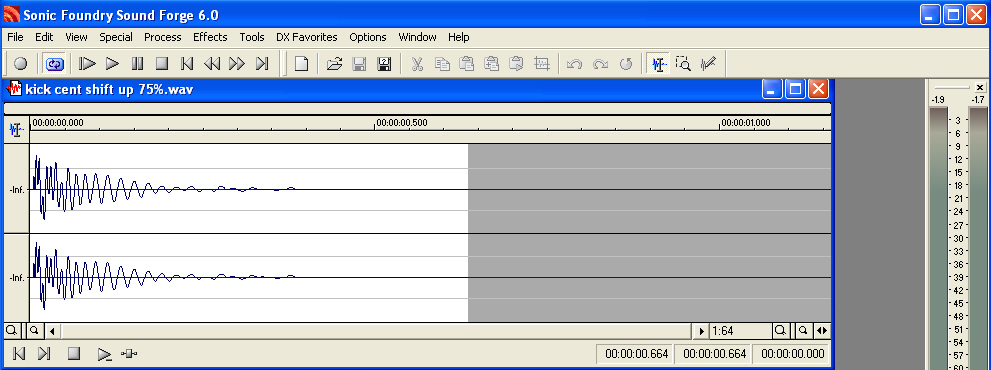The height and width of the screenshot is (370, 991).
Task: Click the Redo arrow icon
Action: 600,63
